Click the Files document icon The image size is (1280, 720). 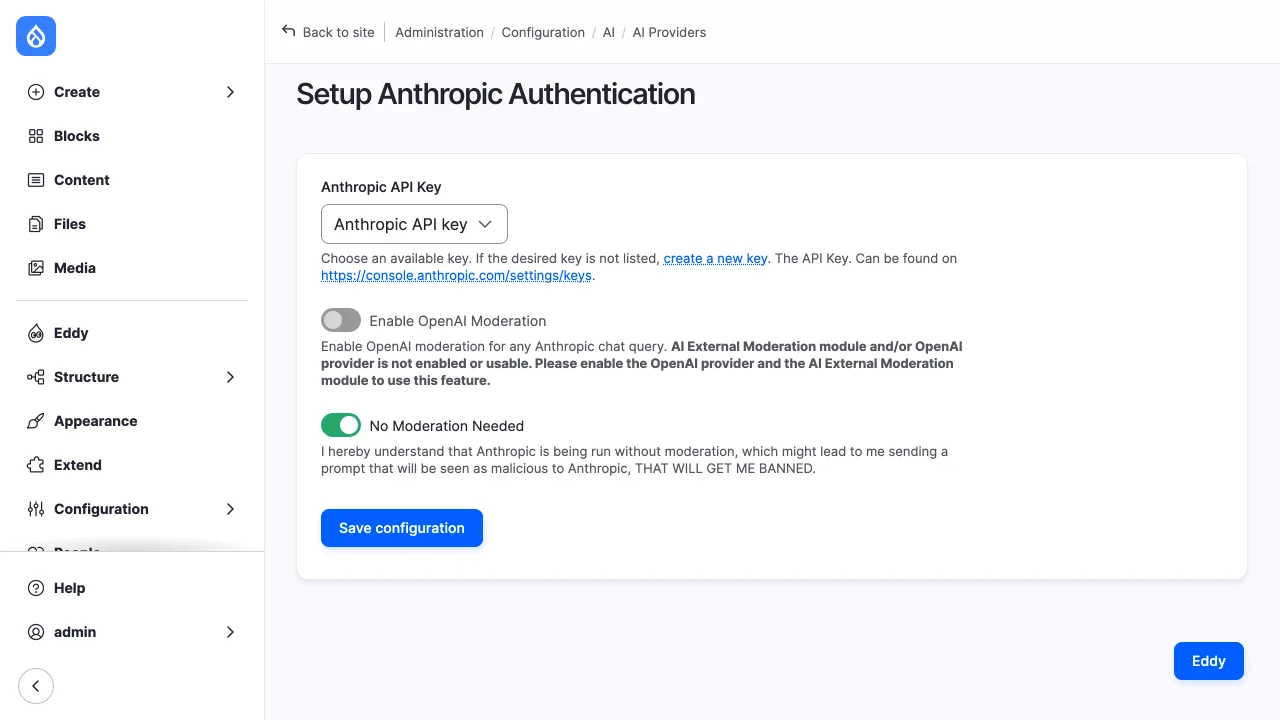click(x=36, y=224)
